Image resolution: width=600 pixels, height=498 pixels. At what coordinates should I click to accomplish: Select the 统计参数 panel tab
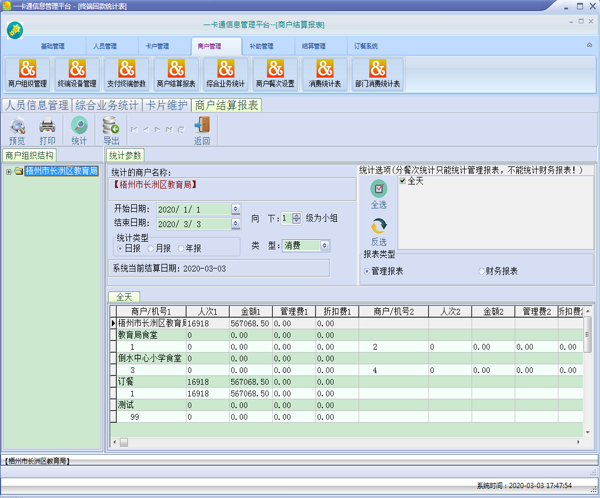click(125, 155)
